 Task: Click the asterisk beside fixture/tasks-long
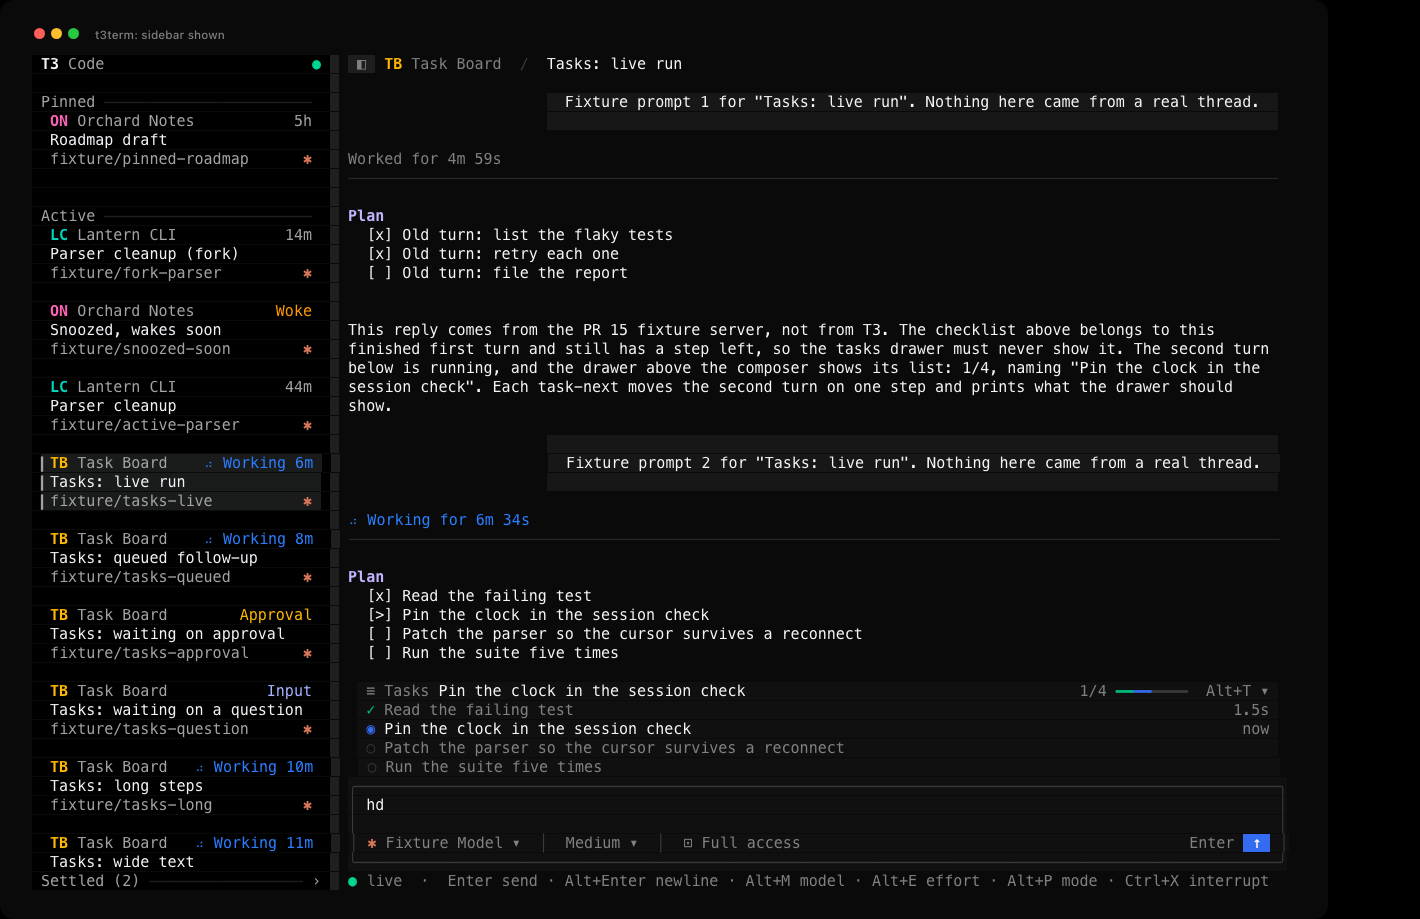[x=307, y=805]
